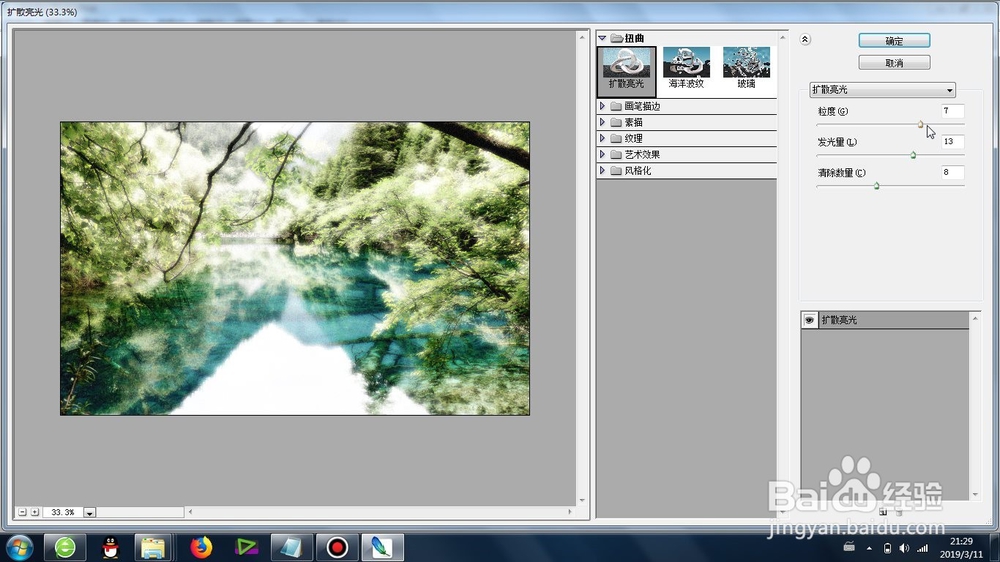Expand the 风格化 filter folder
This screenshot has width=1000, height=562.
[602, 170]
